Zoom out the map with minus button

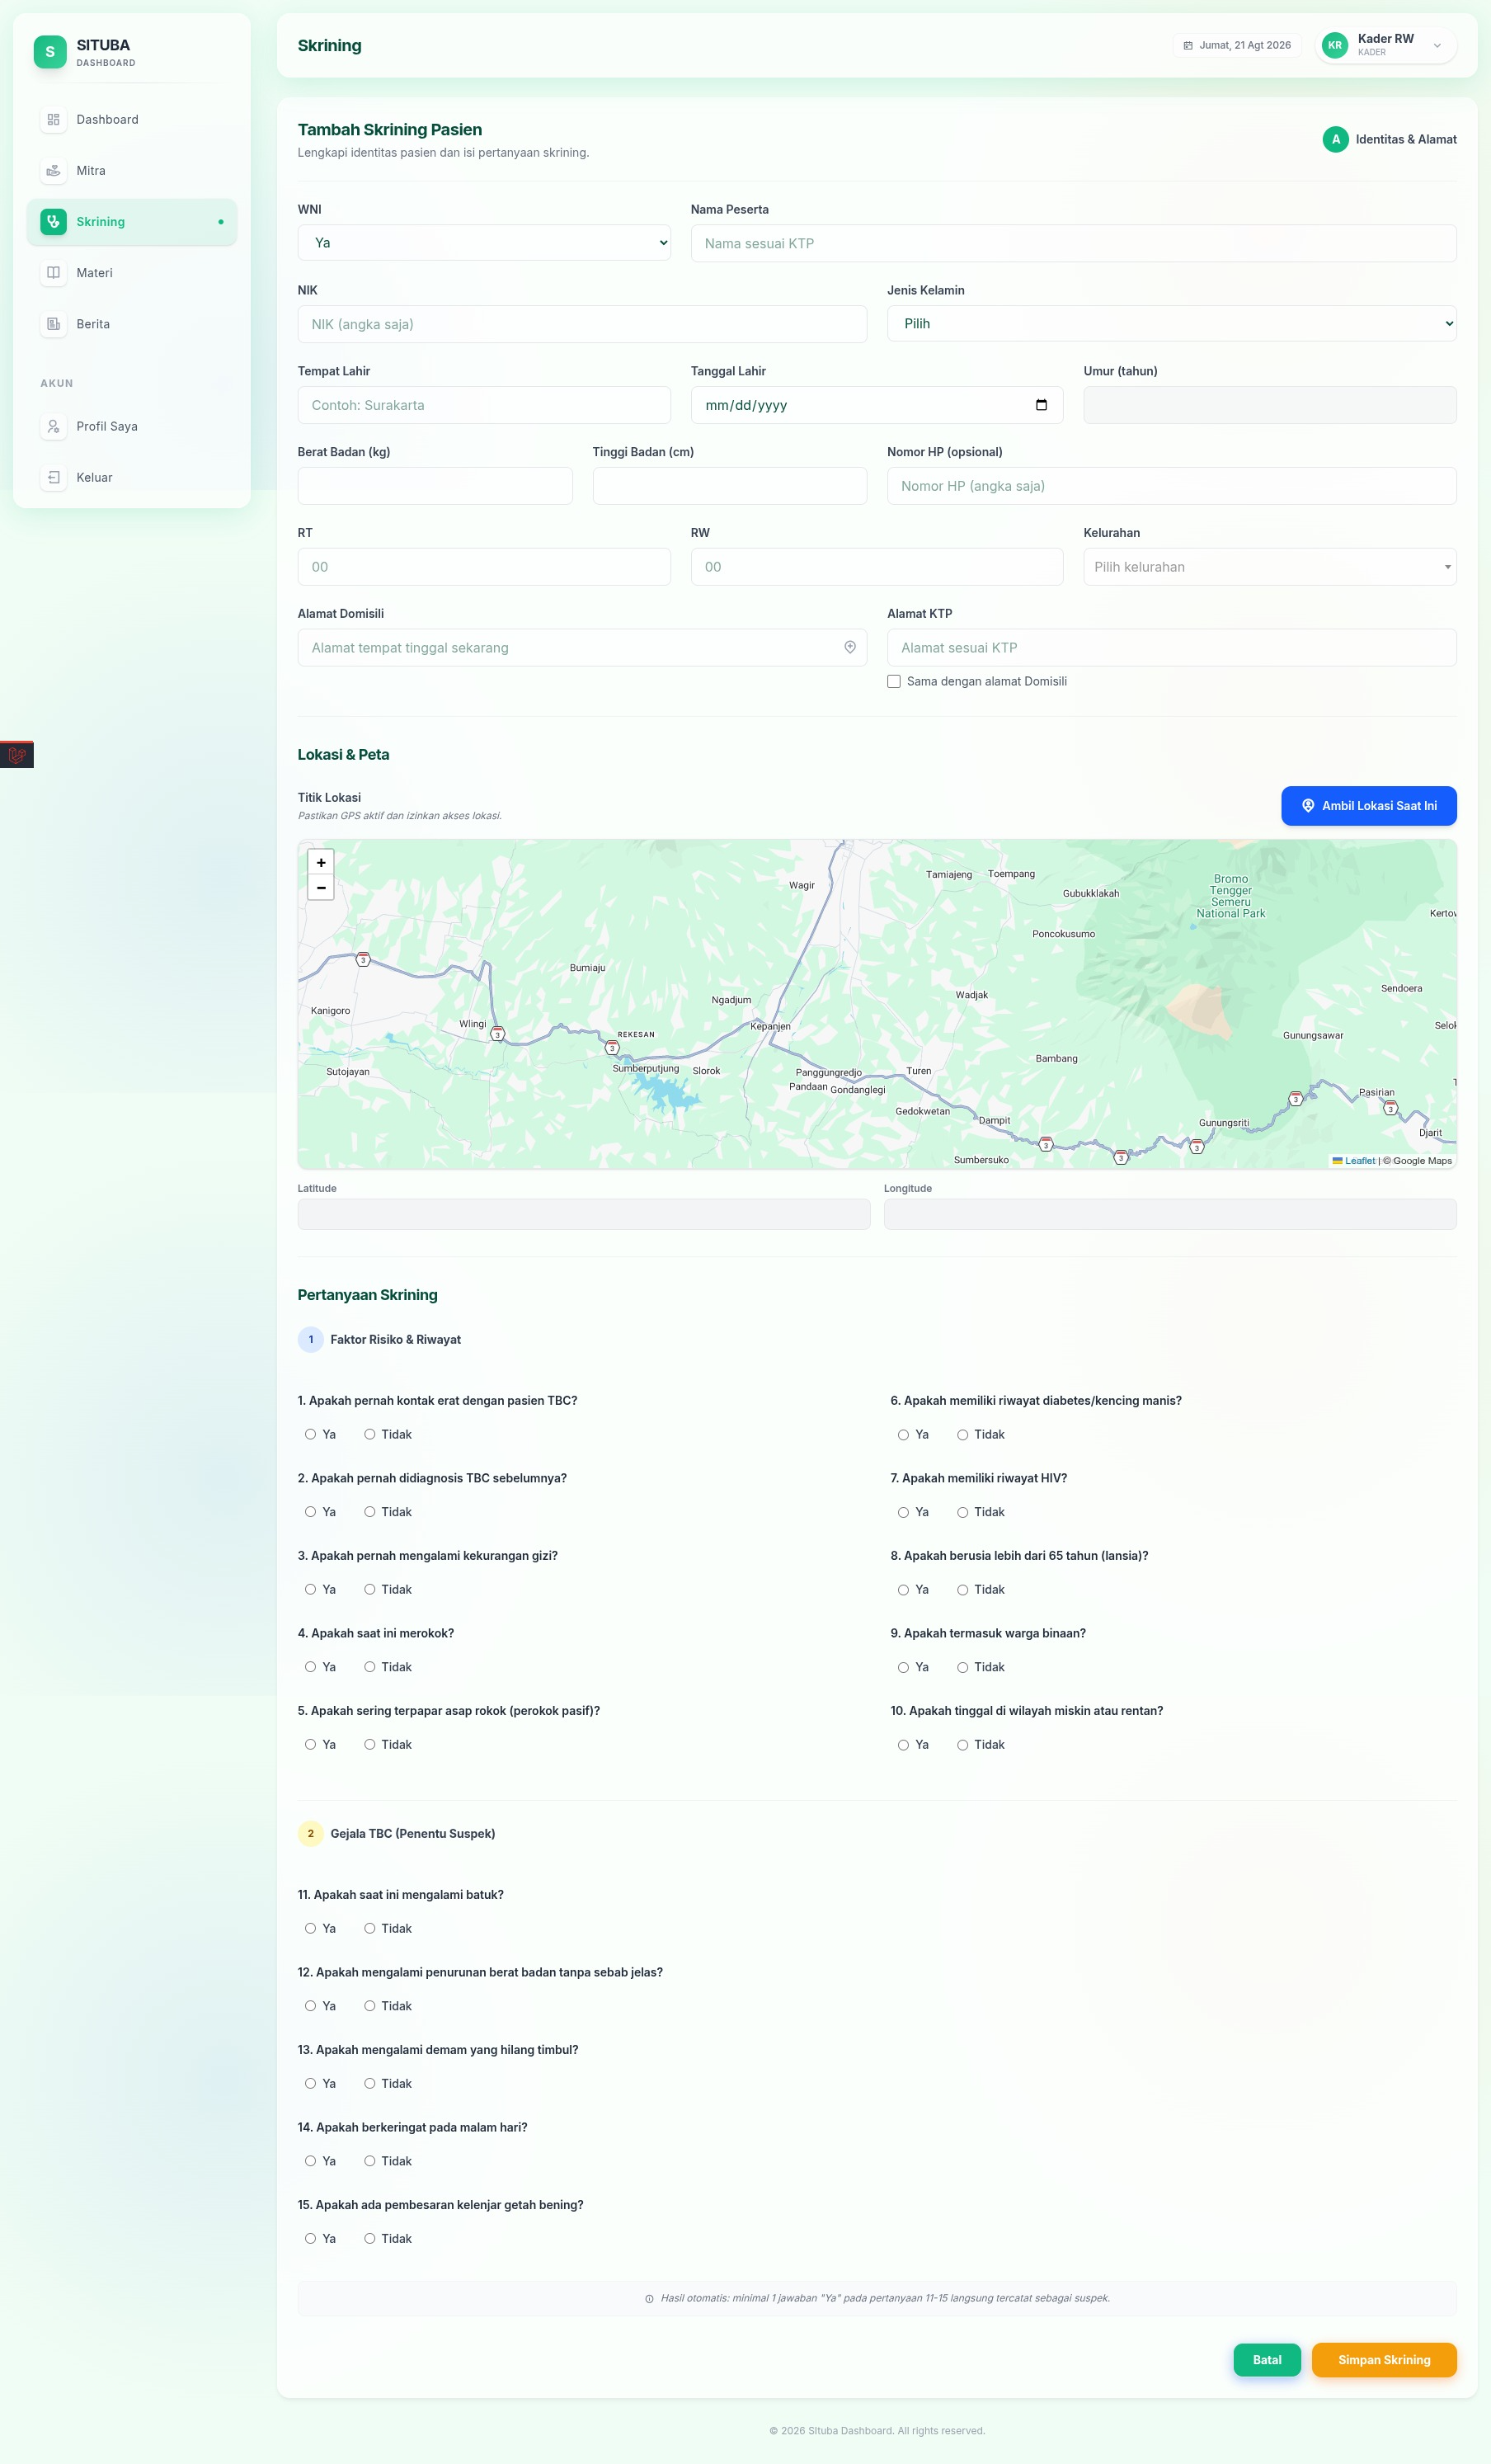coord(321,887)
